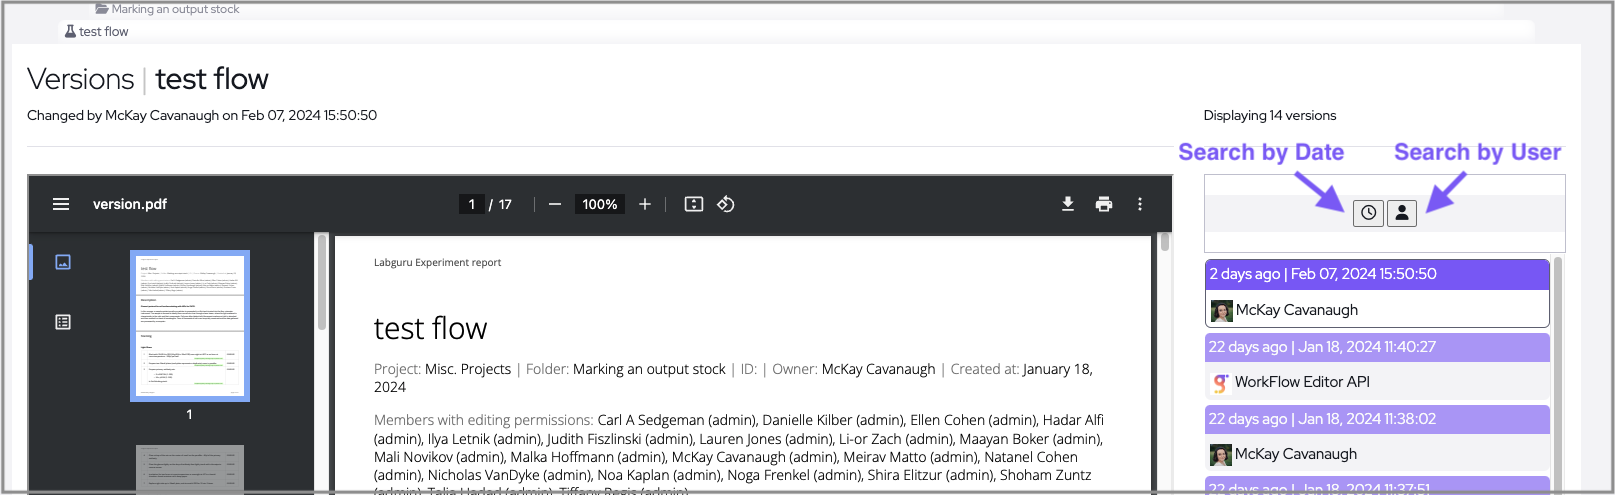The width and height of the screenshot is (1615, 495).
Task: Click the fit to page icon
Action: point(694,204)
